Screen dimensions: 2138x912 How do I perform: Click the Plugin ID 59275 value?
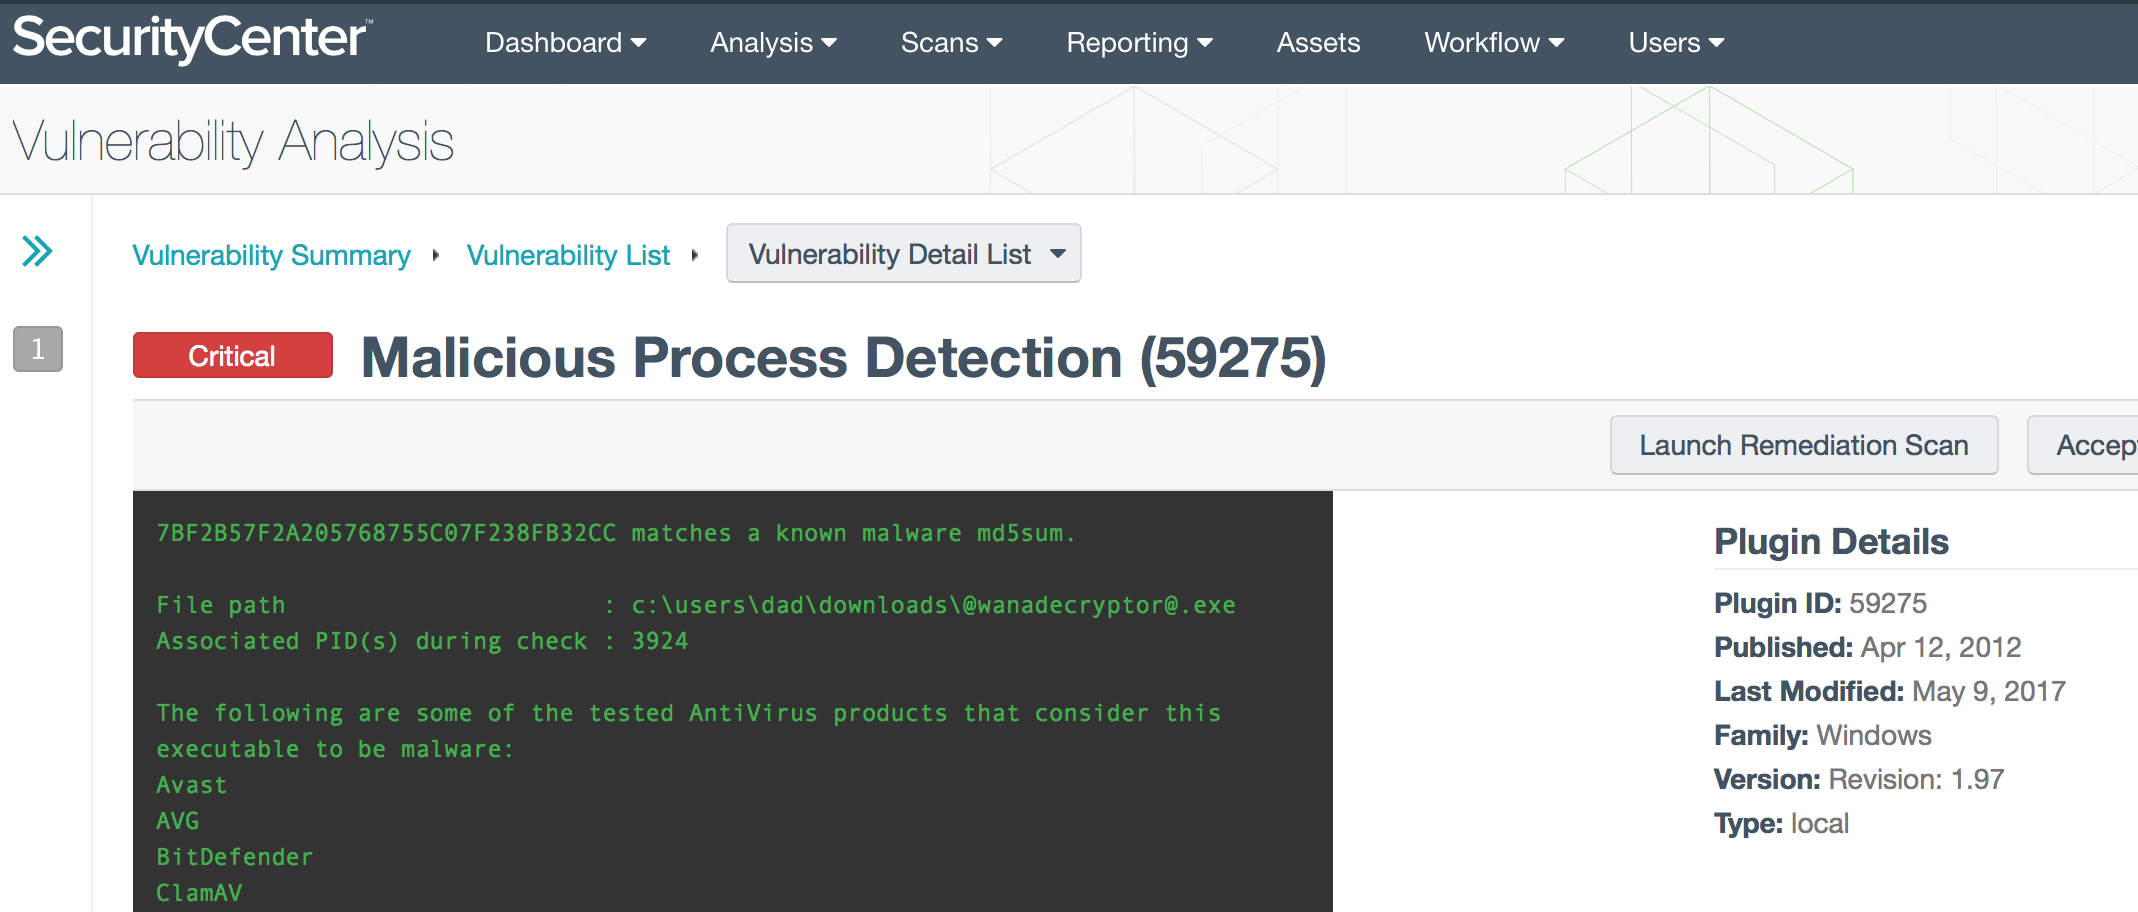click(1888, 603)
